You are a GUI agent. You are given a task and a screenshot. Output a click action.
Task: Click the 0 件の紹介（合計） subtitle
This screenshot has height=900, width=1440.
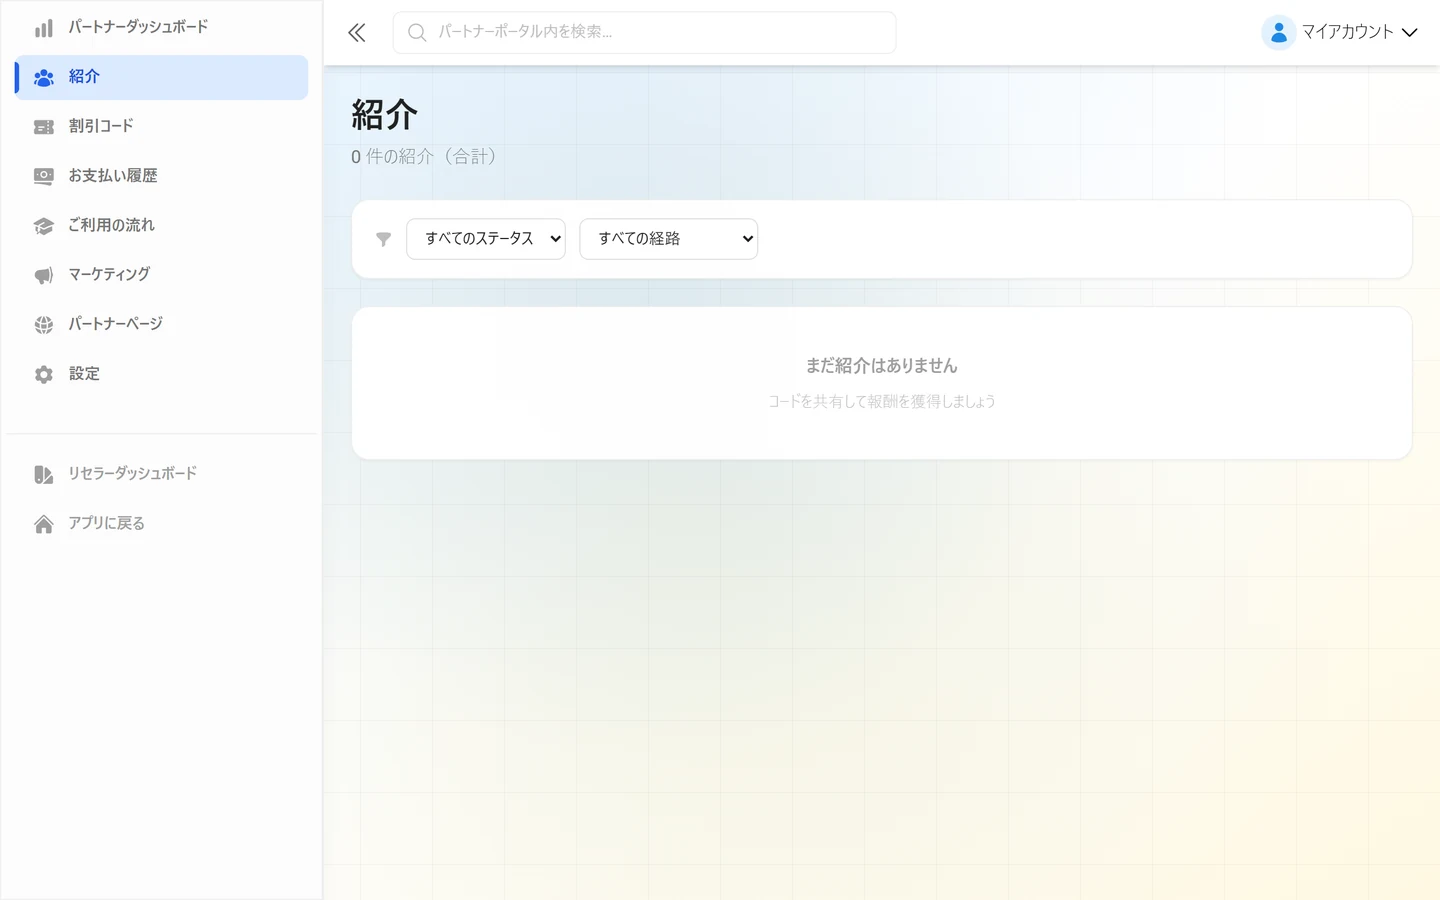tap(424, 157)
